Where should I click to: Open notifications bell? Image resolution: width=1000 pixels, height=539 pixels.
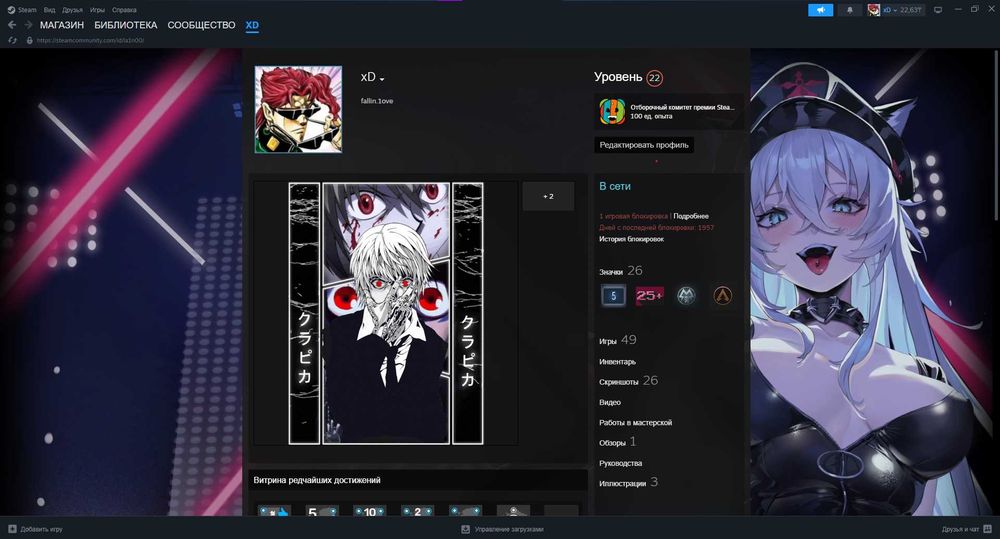(x=849, y=10)
